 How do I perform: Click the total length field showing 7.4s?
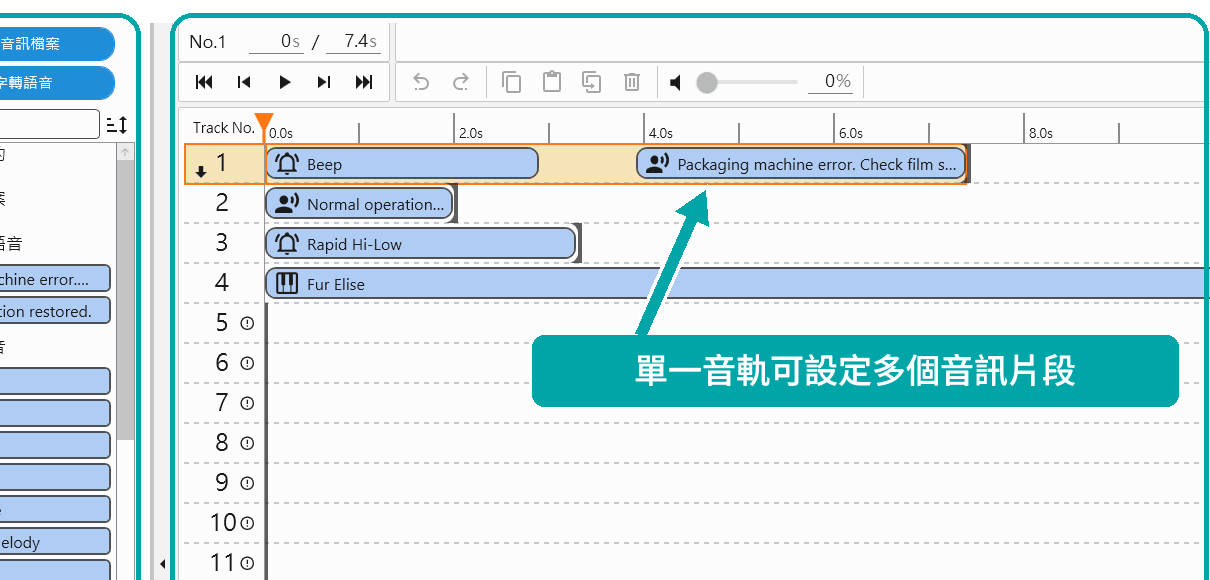point(354,42)
